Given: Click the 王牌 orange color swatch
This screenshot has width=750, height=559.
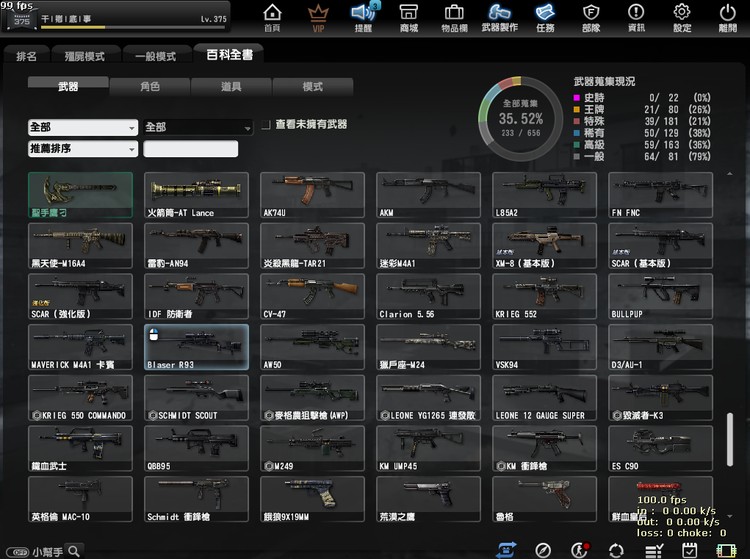Looking at the screenshot, I should 576,110.
